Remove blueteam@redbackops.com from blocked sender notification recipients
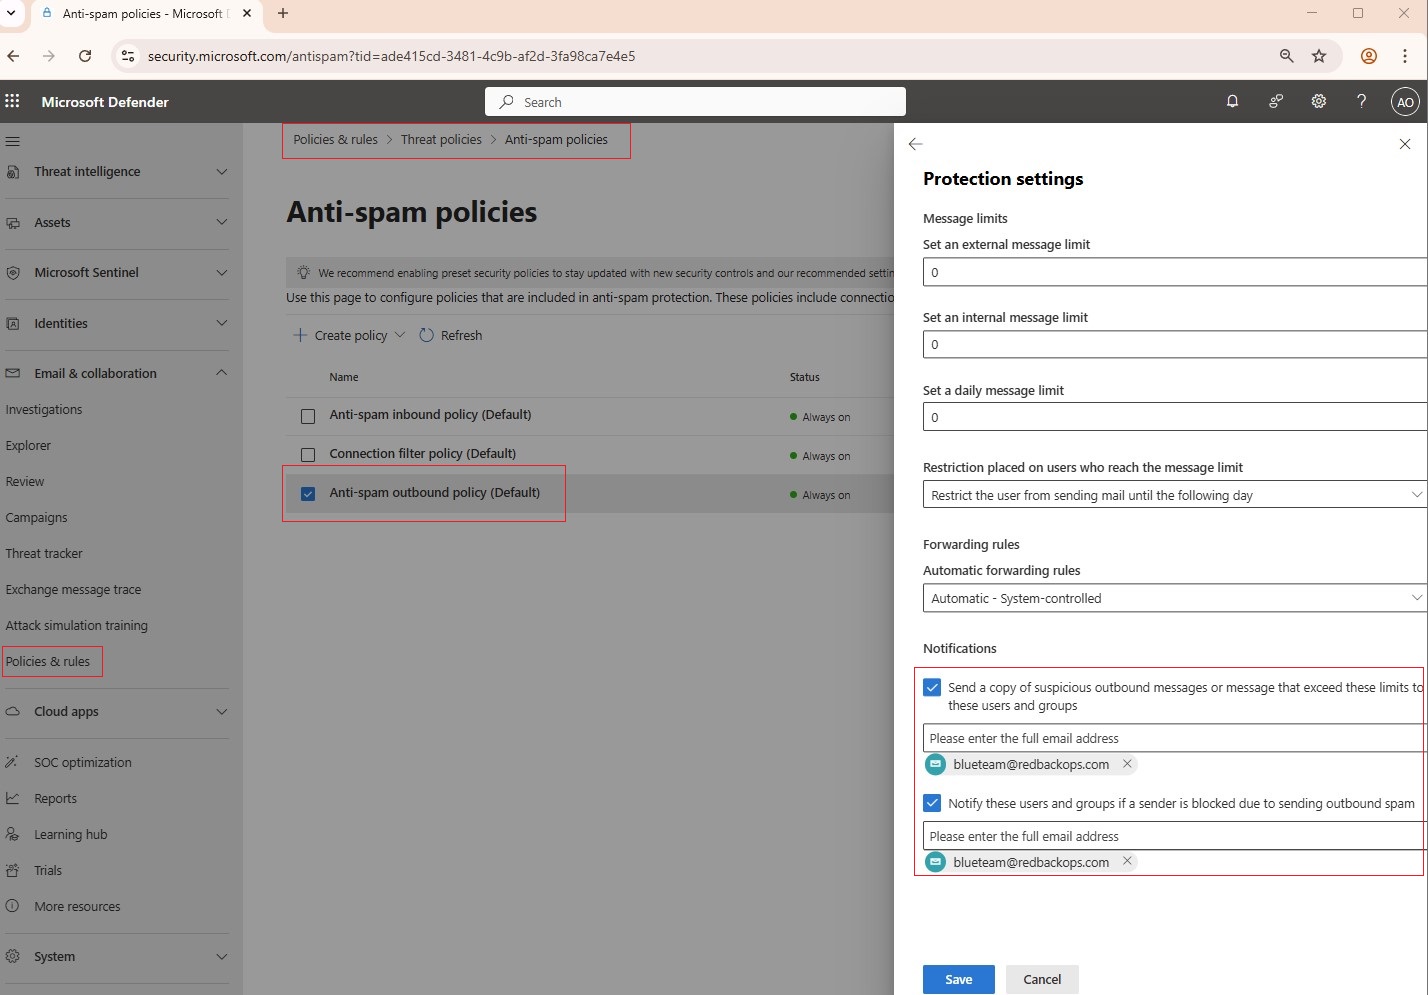Viewport: 1428px width, 995px height. pyautogui.click(x=1127, y=861)
